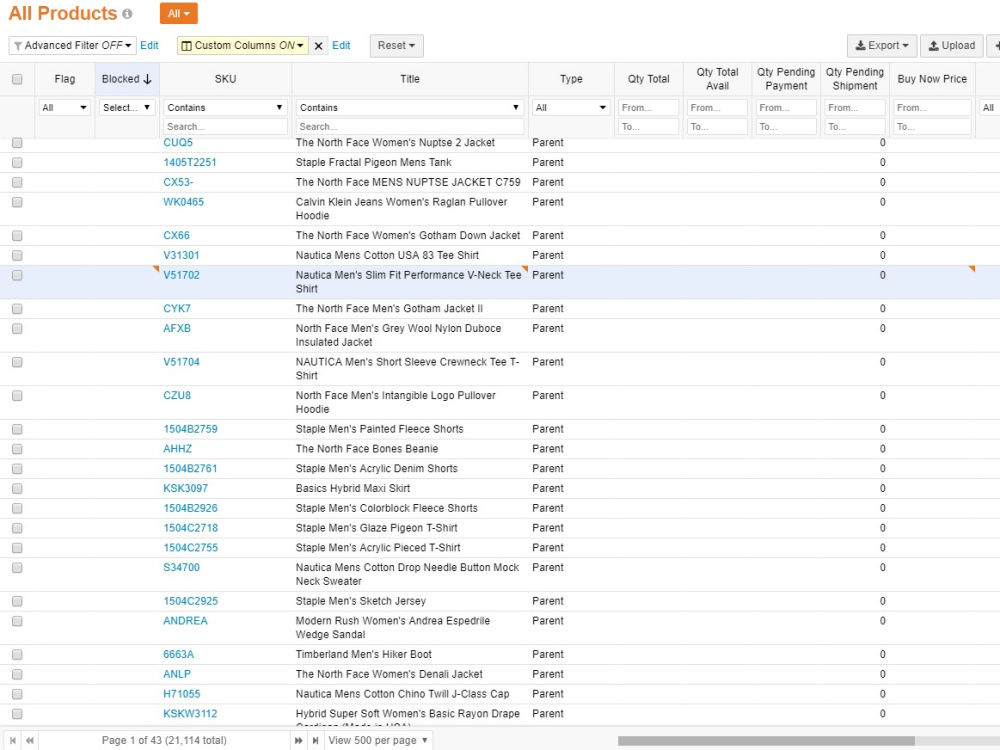1000x750 pixels.
Task: Open Custom Columns ON menu
Action: point(242,46)
